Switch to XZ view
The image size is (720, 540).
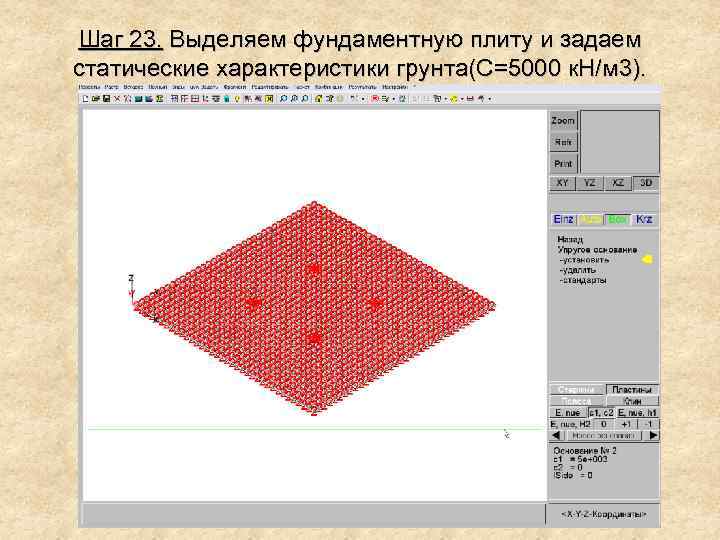pyautogui.click(x=618, y=183)
